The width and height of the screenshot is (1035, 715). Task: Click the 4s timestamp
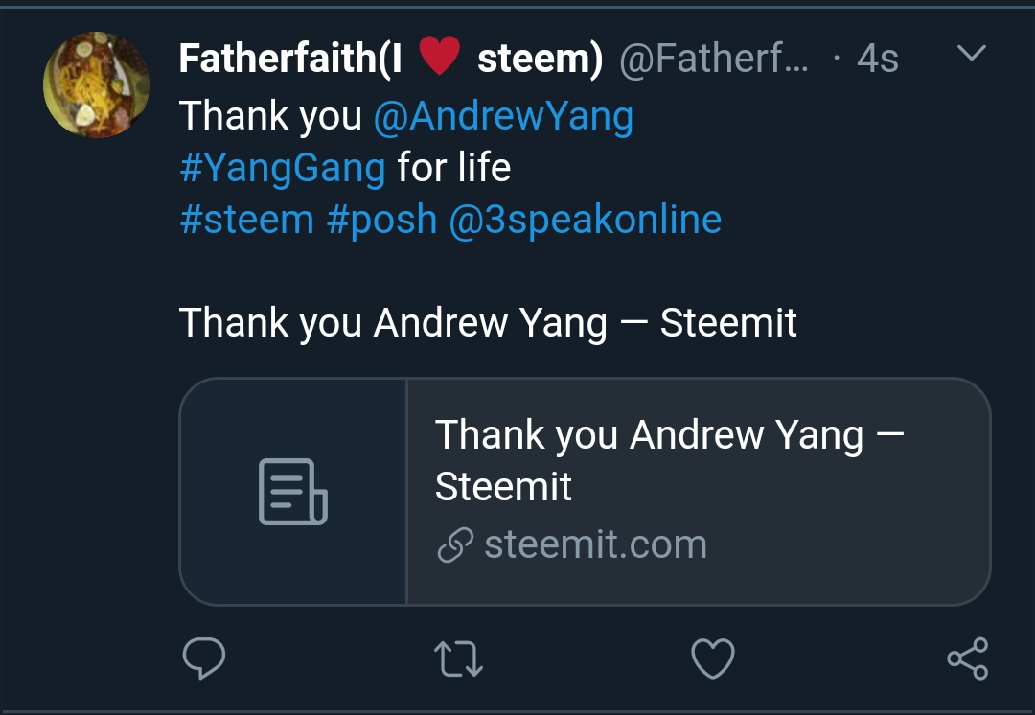(x=878, y=59)
